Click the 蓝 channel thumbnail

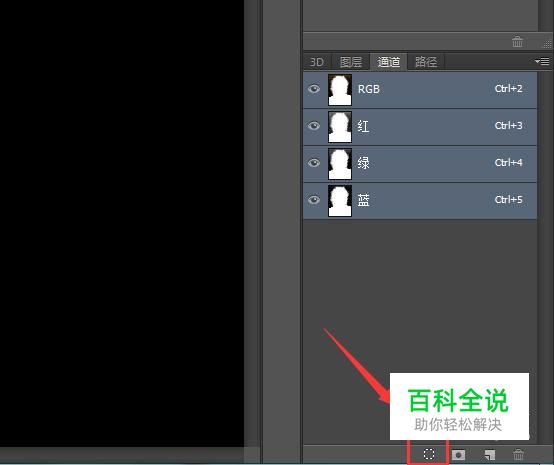340,200
